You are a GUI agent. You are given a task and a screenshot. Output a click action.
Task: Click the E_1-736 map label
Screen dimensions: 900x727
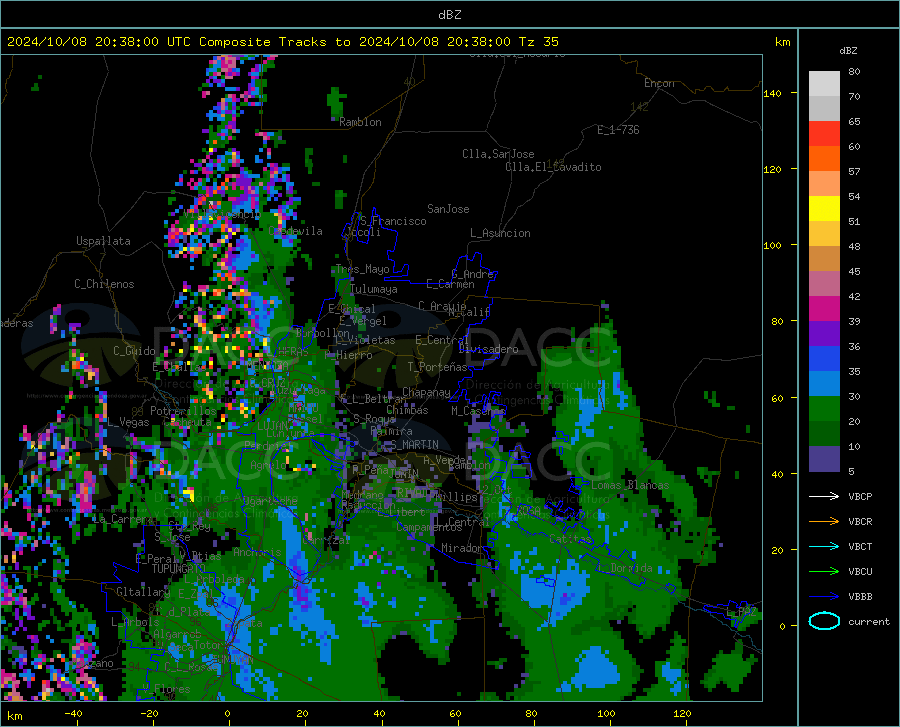coord(618,130)
